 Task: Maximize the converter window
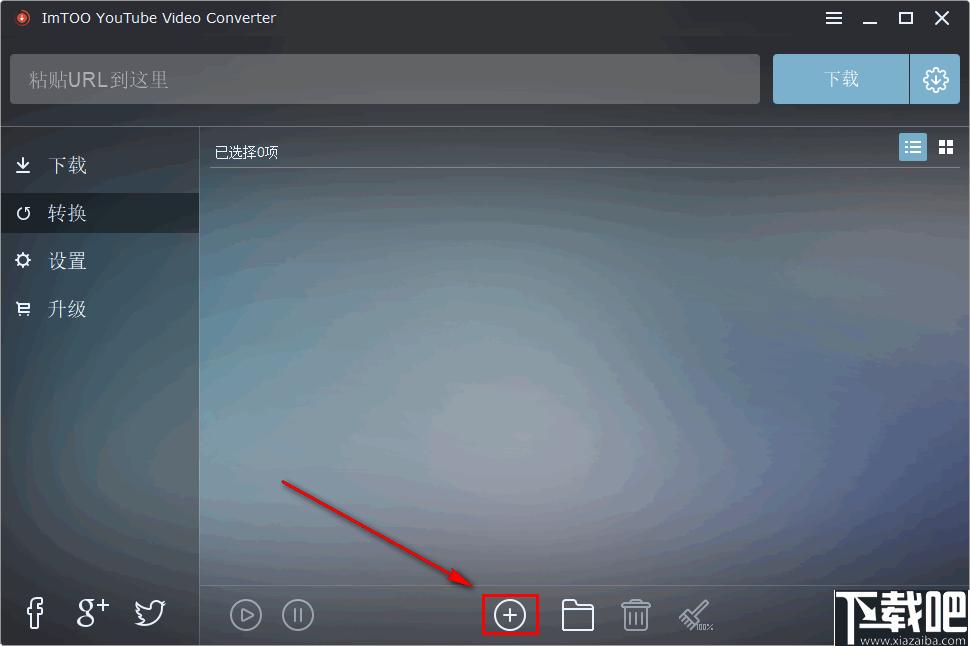click(x=906, y=18)
